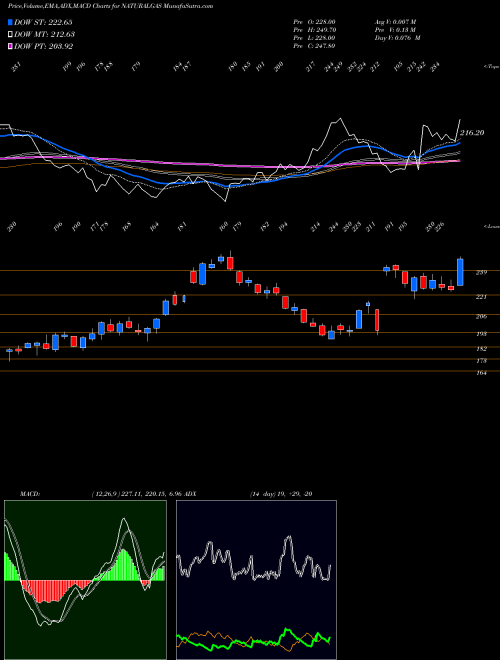Open the ADX indicator chart panel

pos(256,580)
